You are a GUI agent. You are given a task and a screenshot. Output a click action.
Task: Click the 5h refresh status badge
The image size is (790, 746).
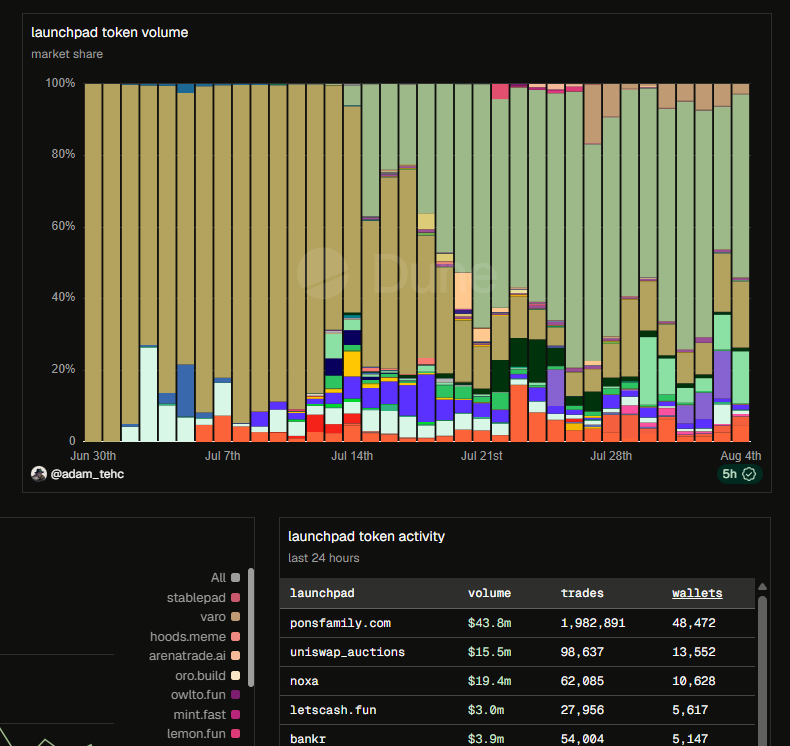coord(739,474)
